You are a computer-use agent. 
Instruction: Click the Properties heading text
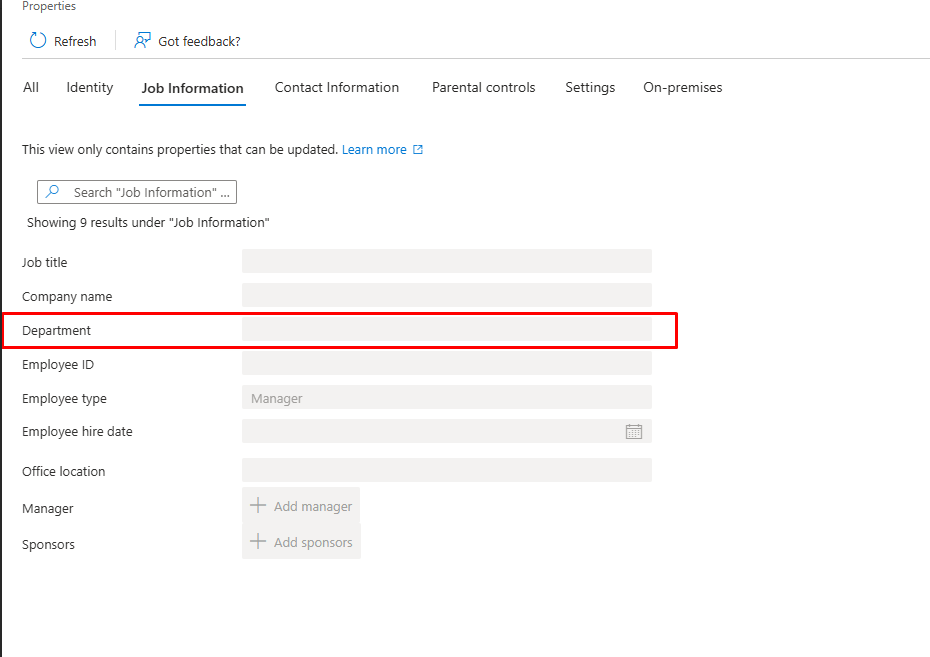click(x=49, y=7)
